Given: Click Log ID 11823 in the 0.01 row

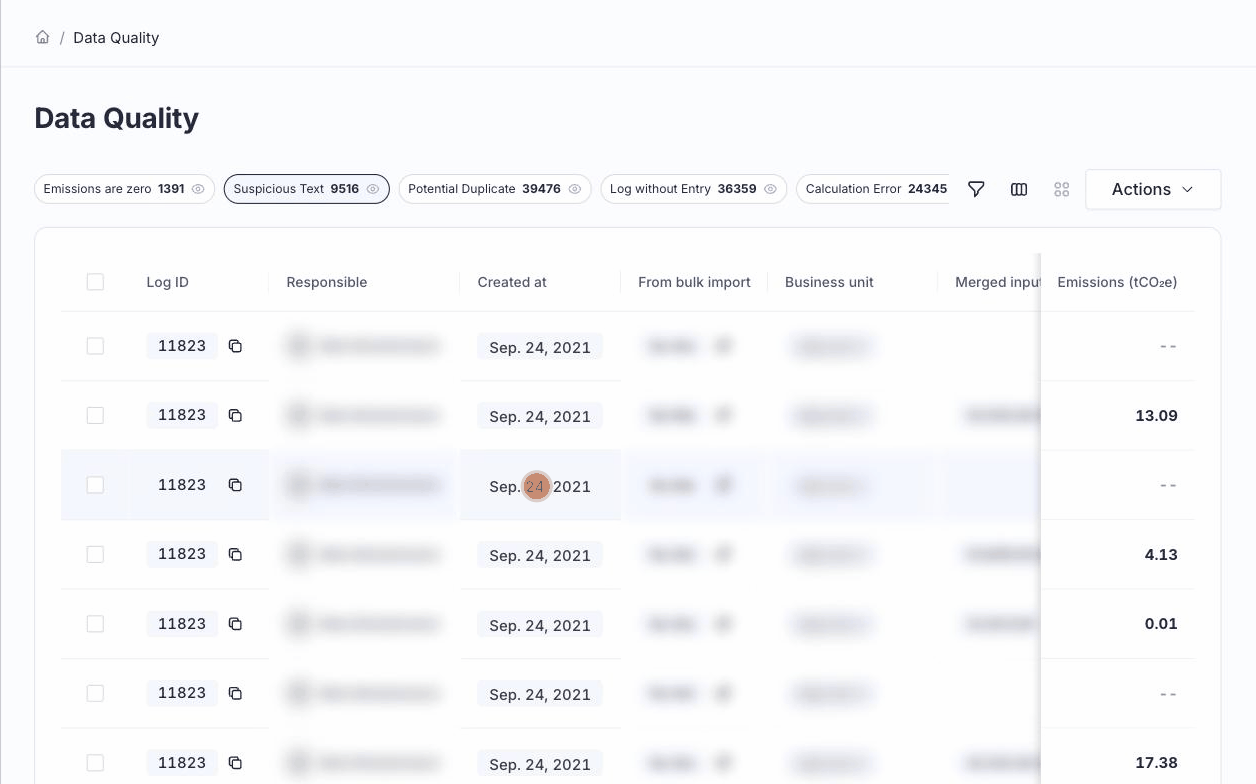Looking at the screenshot, I should pyautogui.click(x=182, y=624).
